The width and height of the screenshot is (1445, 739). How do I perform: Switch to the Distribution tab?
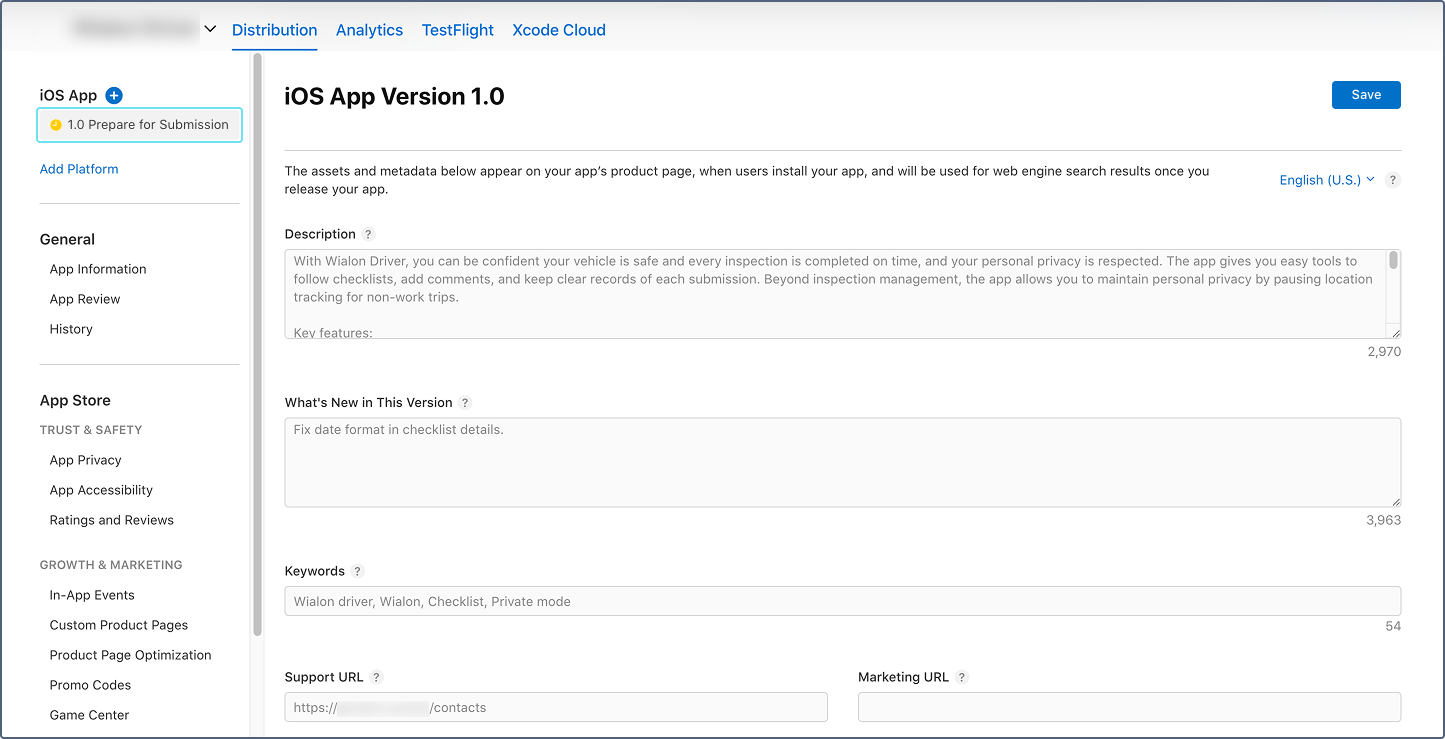pyautogui.click(x=275, y=30)
